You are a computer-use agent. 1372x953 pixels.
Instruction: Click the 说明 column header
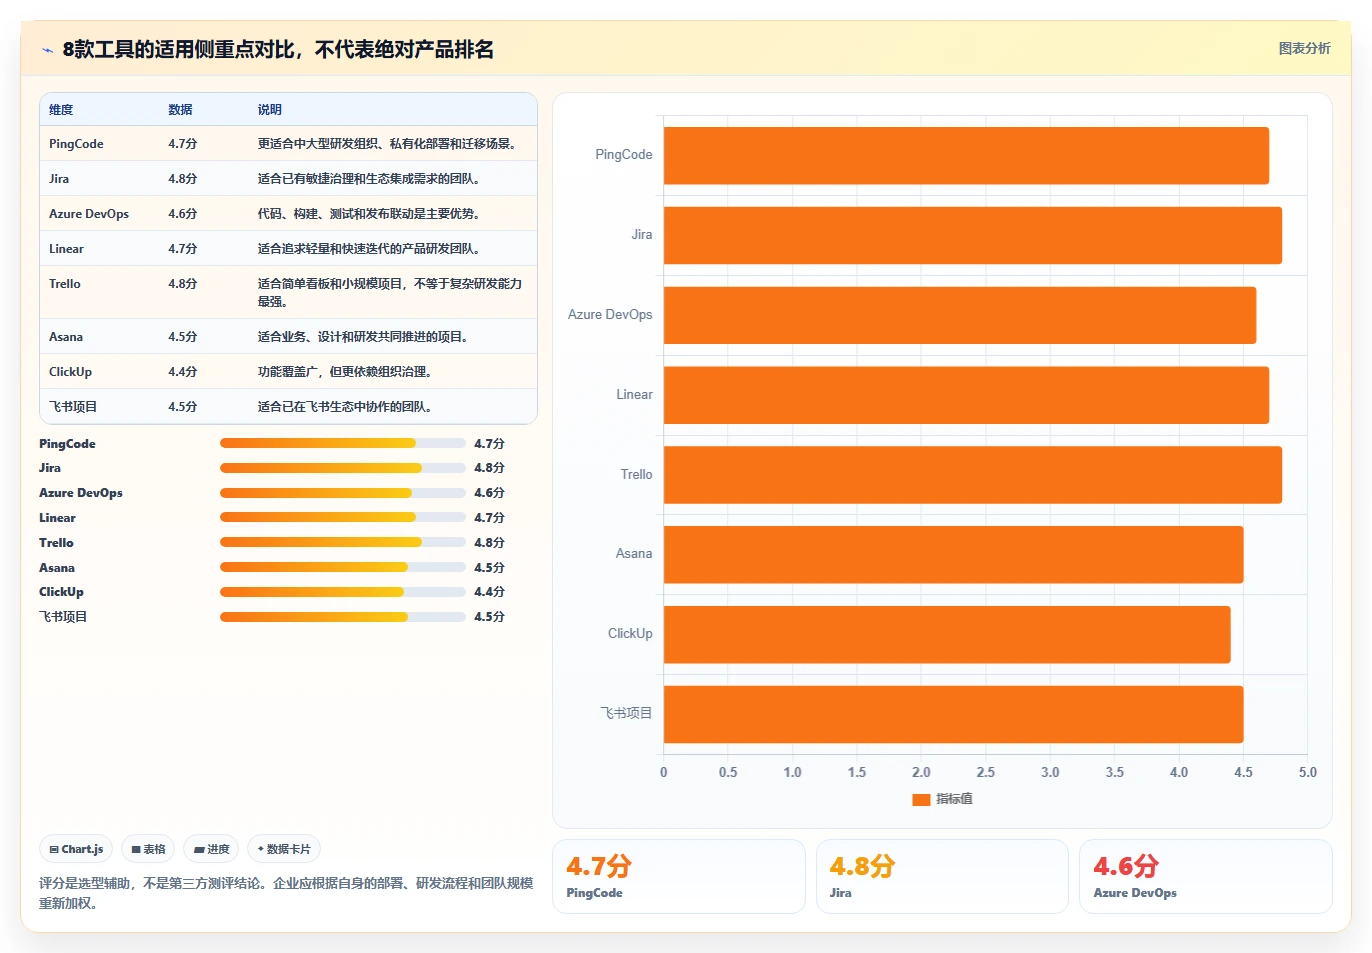[x=270, y=110]
